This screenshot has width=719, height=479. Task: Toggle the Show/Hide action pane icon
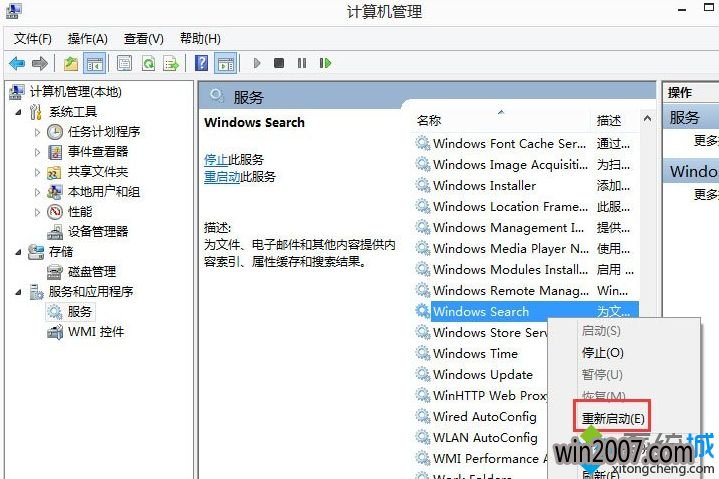pos(226,63)
